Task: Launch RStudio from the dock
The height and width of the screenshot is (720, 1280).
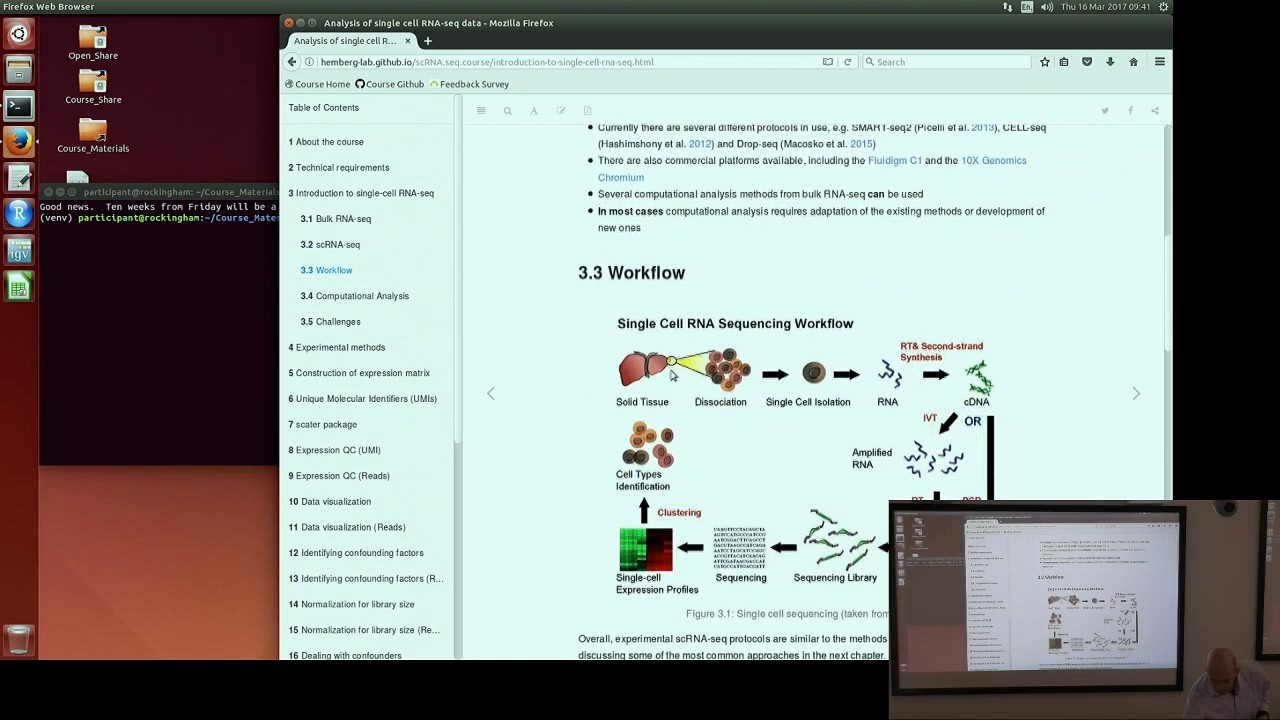Action: tap(18, 213)
